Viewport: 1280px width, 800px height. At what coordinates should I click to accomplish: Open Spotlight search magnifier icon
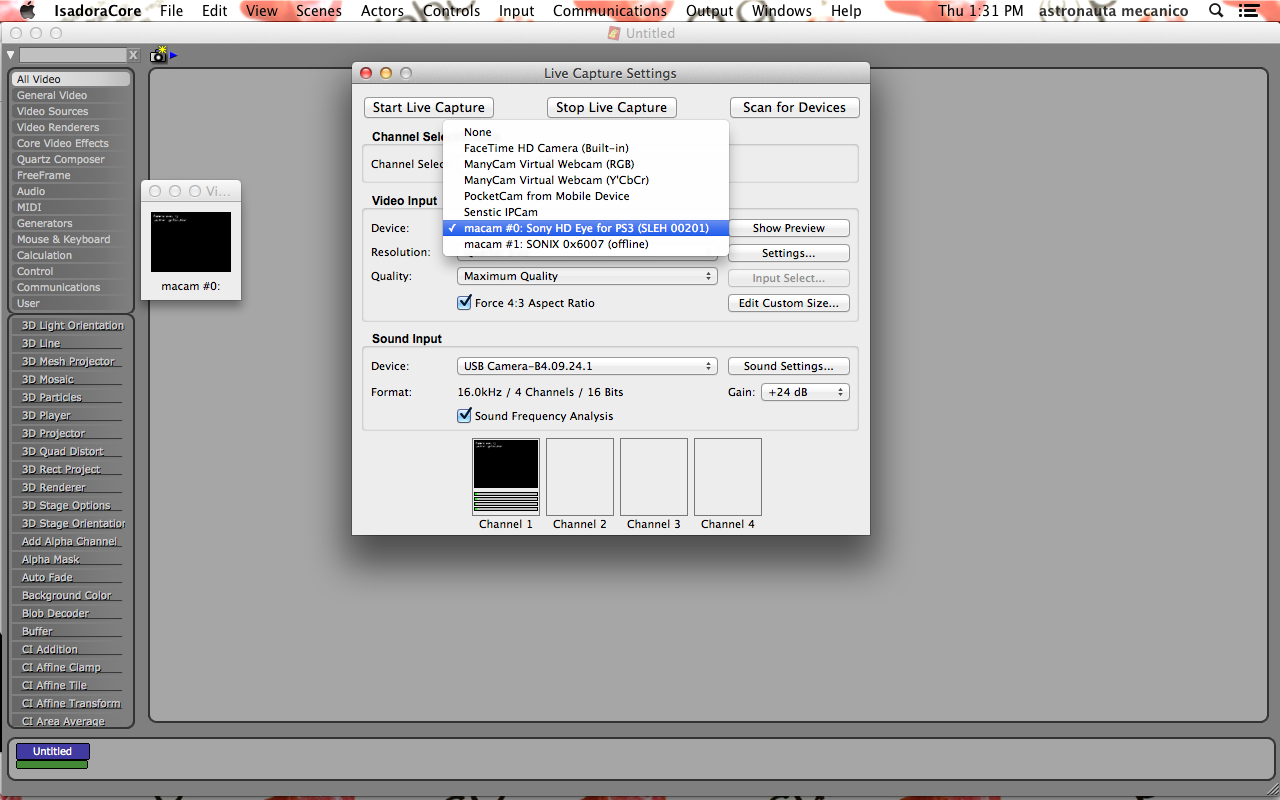point(1216,11)
